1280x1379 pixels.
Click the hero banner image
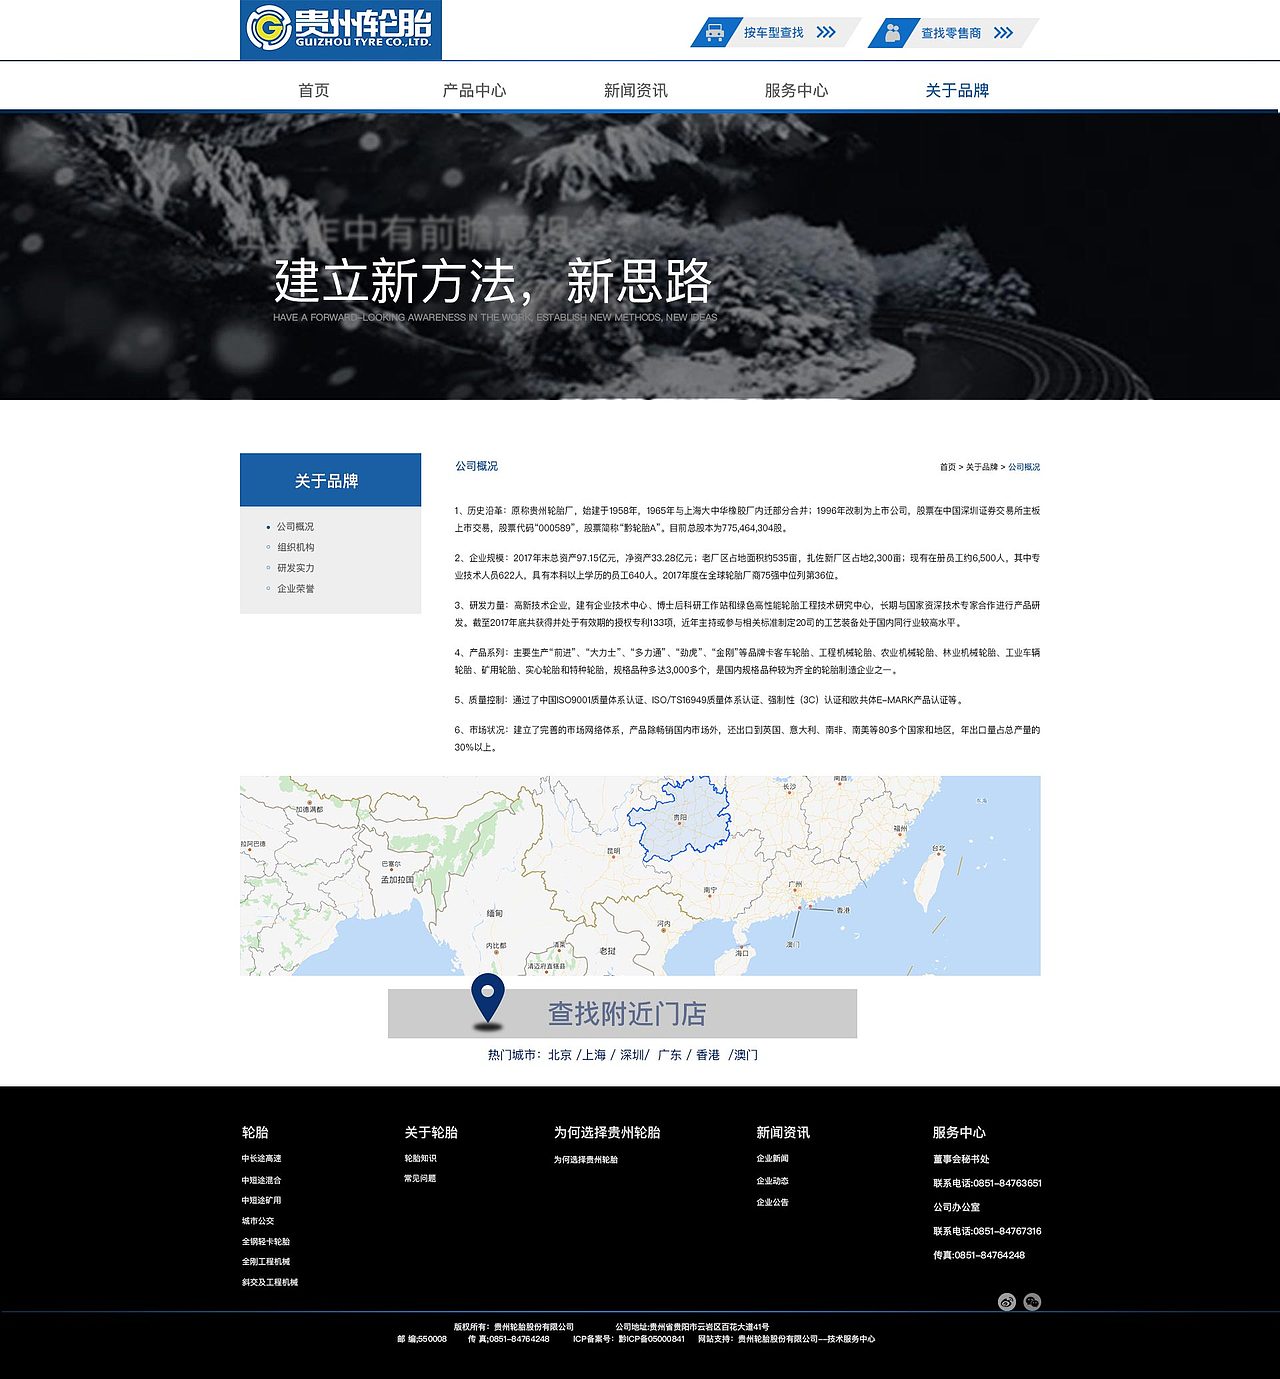pos(640,256)
